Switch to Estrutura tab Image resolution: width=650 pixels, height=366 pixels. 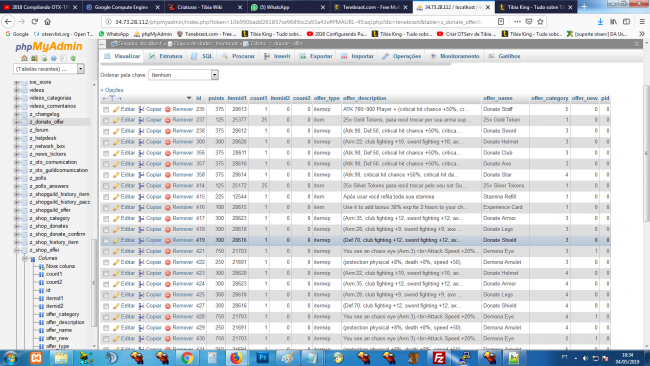(x=166, y=56)
